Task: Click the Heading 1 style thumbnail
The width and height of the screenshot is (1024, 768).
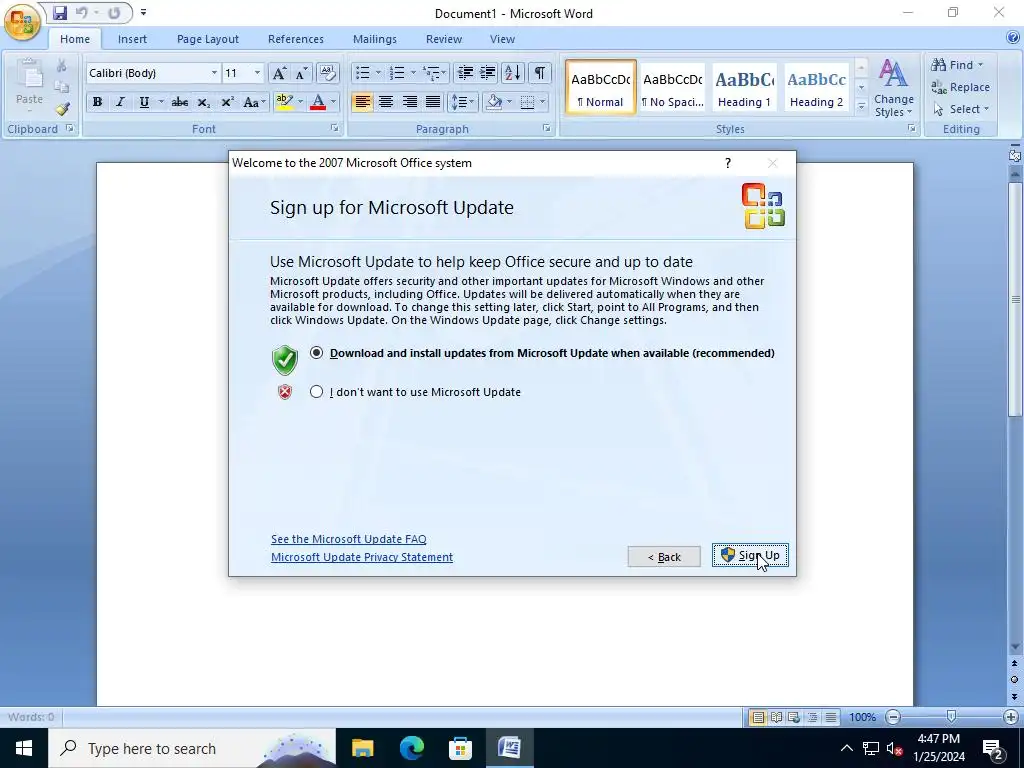Action: click(744, 88)
